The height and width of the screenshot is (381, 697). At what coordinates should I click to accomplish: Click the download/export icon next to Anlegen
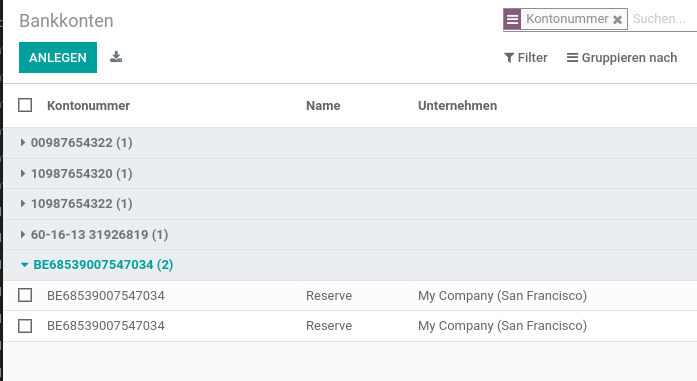pyautogui.click(x=116, y=57)
